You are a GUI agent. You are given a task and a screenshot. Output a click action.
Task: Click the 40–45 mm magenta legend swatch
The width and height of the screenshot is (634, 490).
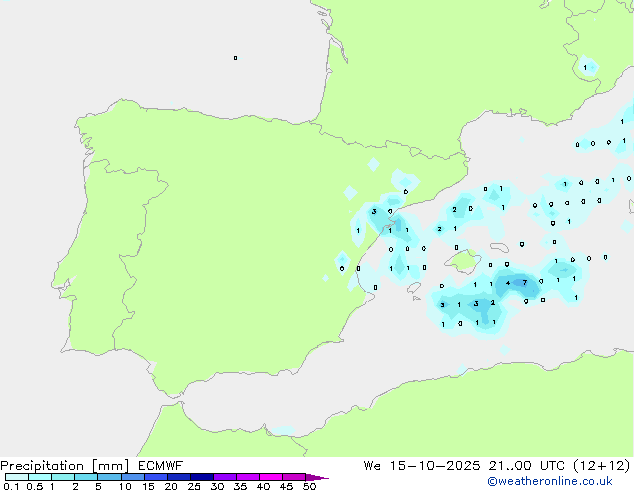click(x=271, y=477)
